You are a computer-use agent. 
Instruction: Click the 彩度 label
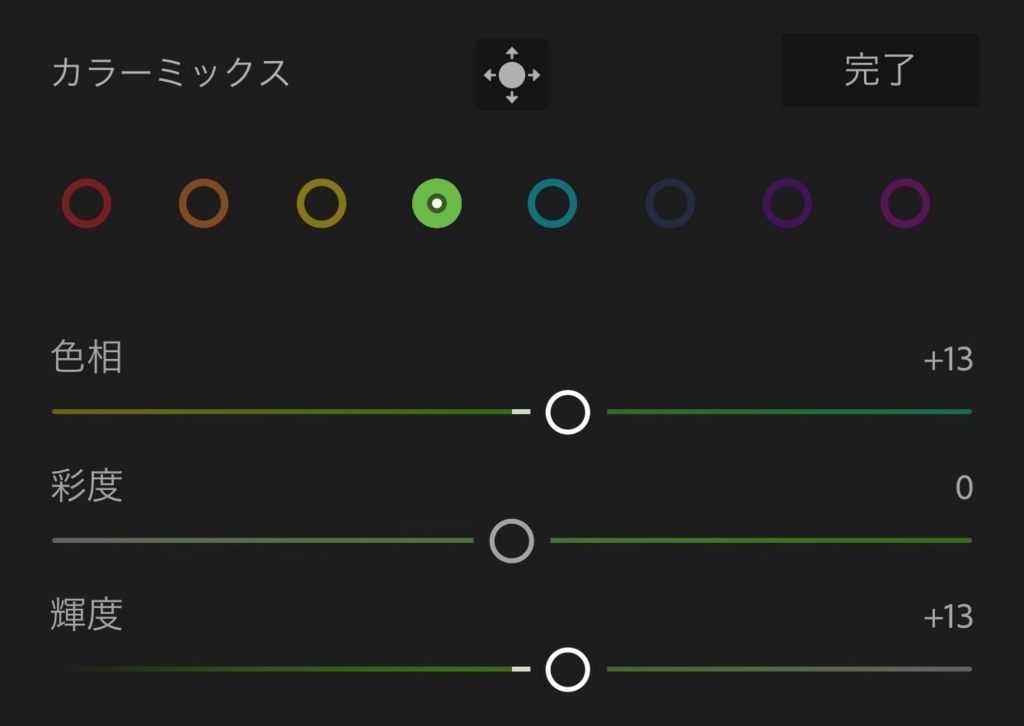[87, 486]
